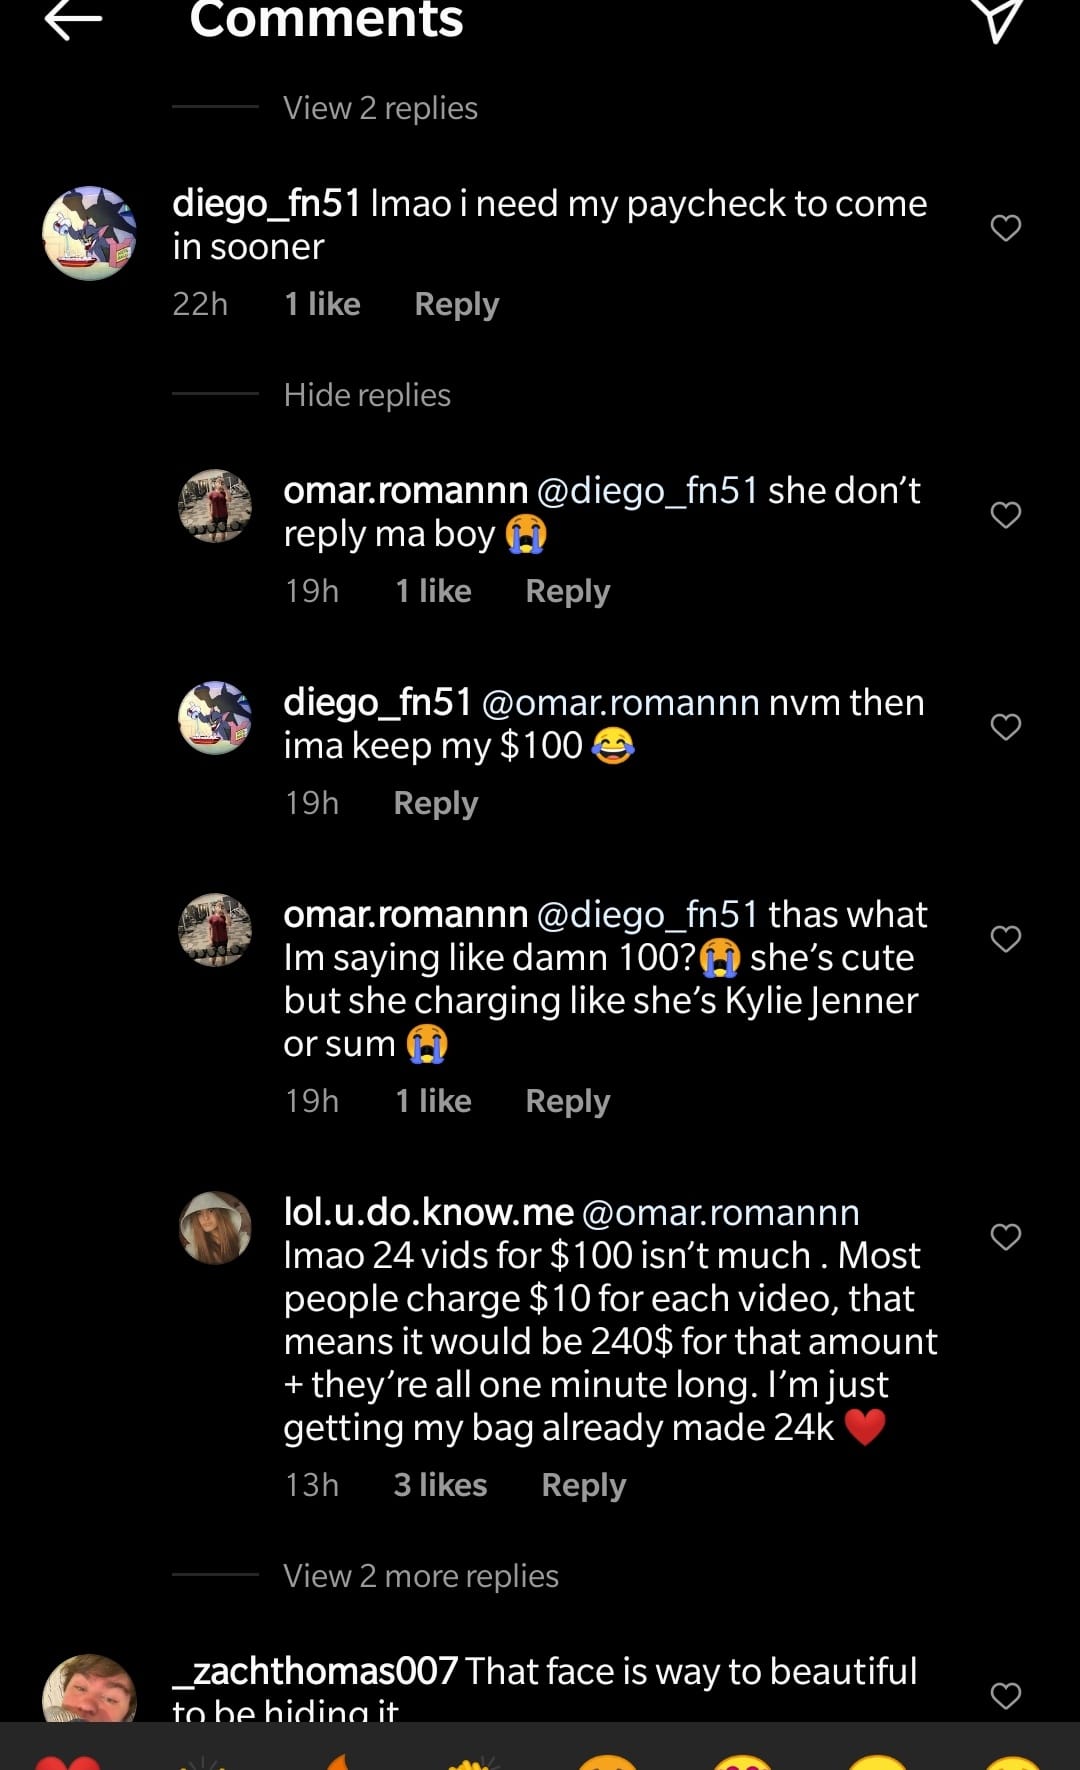Like omar.romannn's 'she don't reply' comment
The image size is (1080, 1770).
(1005, 515)
